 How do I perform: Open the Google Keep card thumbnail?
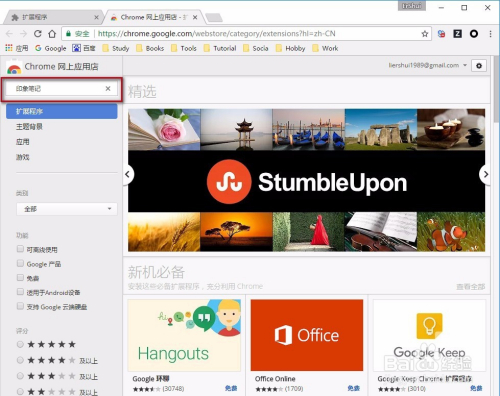(x=429, y=335)
